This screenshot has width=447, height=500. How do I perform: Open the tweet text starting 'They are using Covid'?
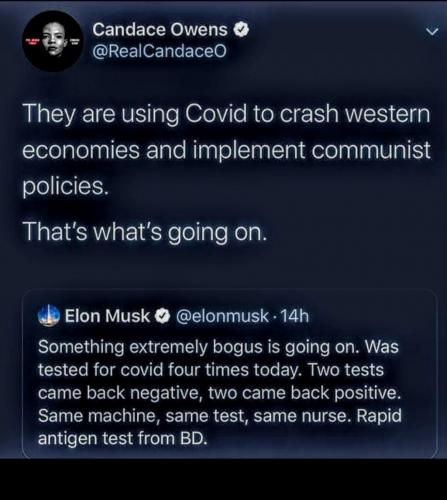point(226,150)
